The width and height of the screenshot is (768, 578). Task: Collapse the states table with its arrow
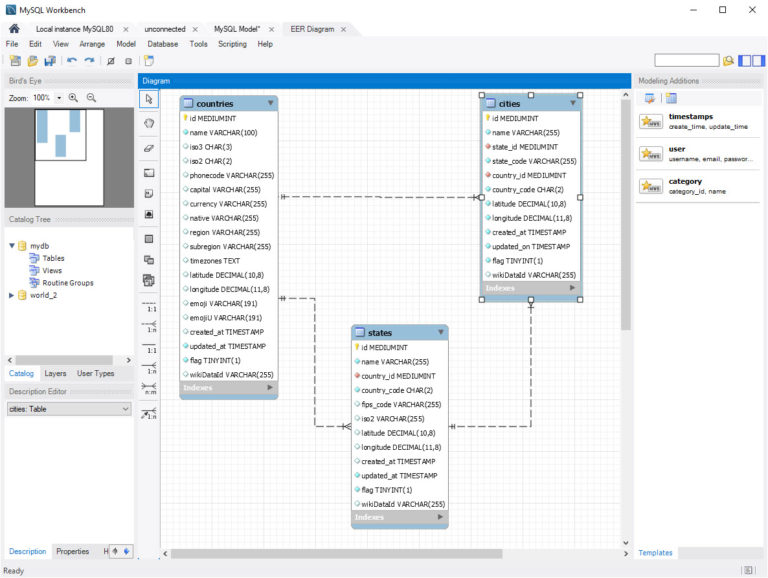441,332
